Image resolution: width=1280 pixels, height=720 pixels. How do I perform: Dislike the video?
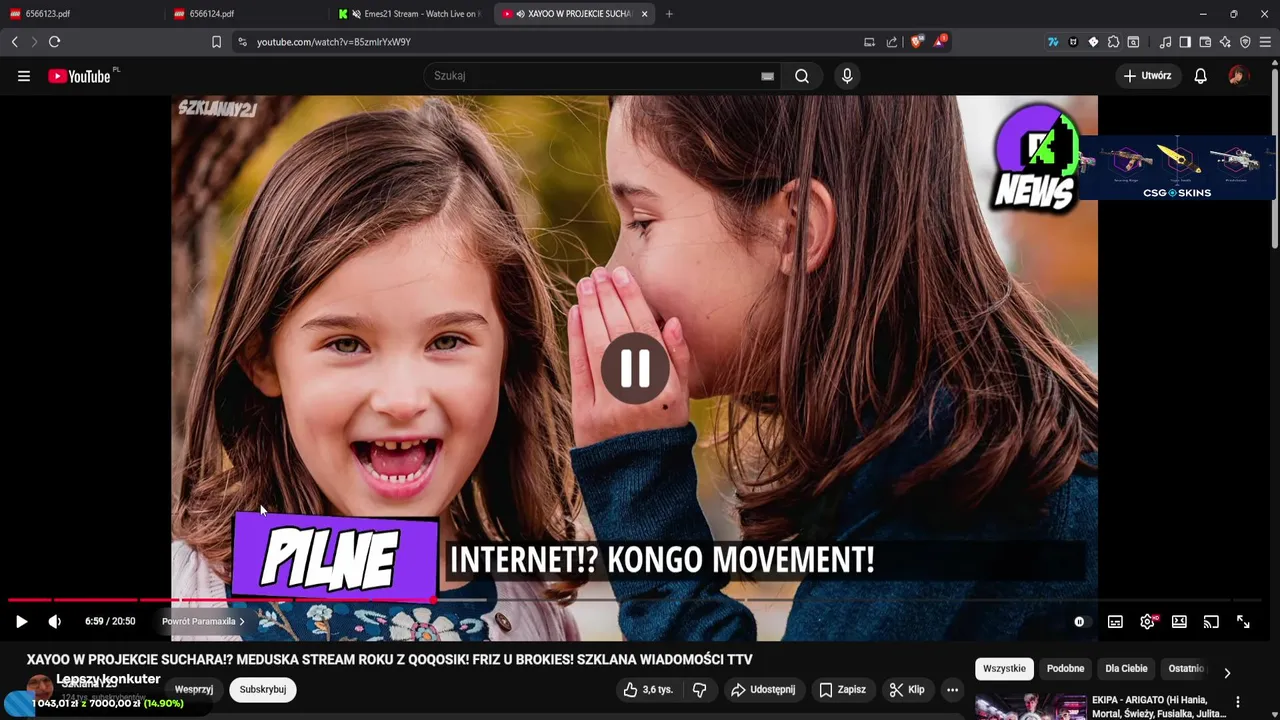(x=700, y=690)
